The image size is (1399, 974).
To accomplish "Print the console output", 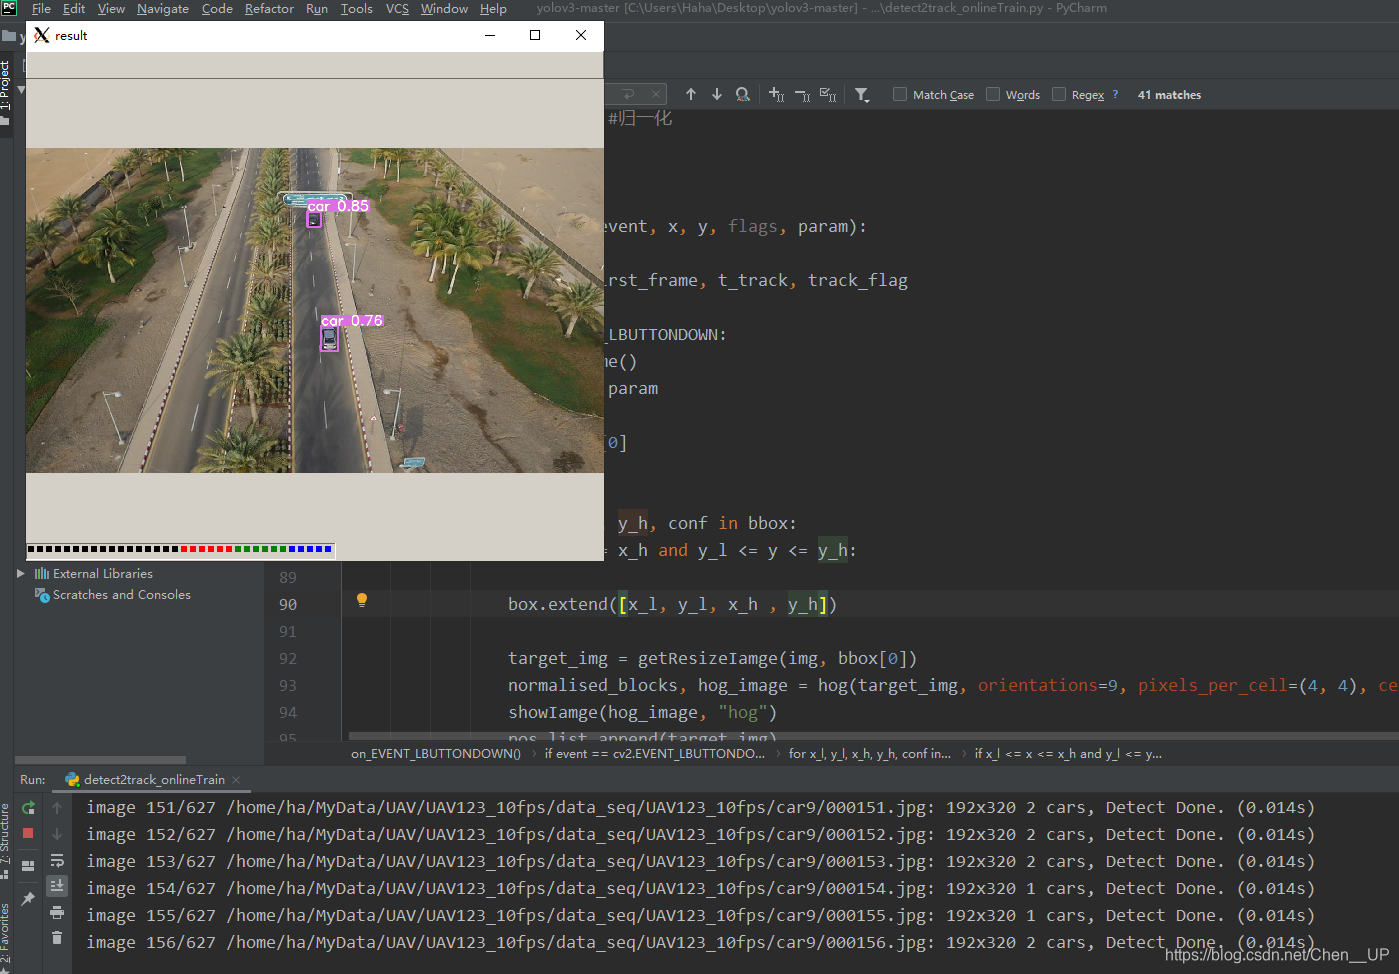I will pyautogui.click(x=57, y=912).
